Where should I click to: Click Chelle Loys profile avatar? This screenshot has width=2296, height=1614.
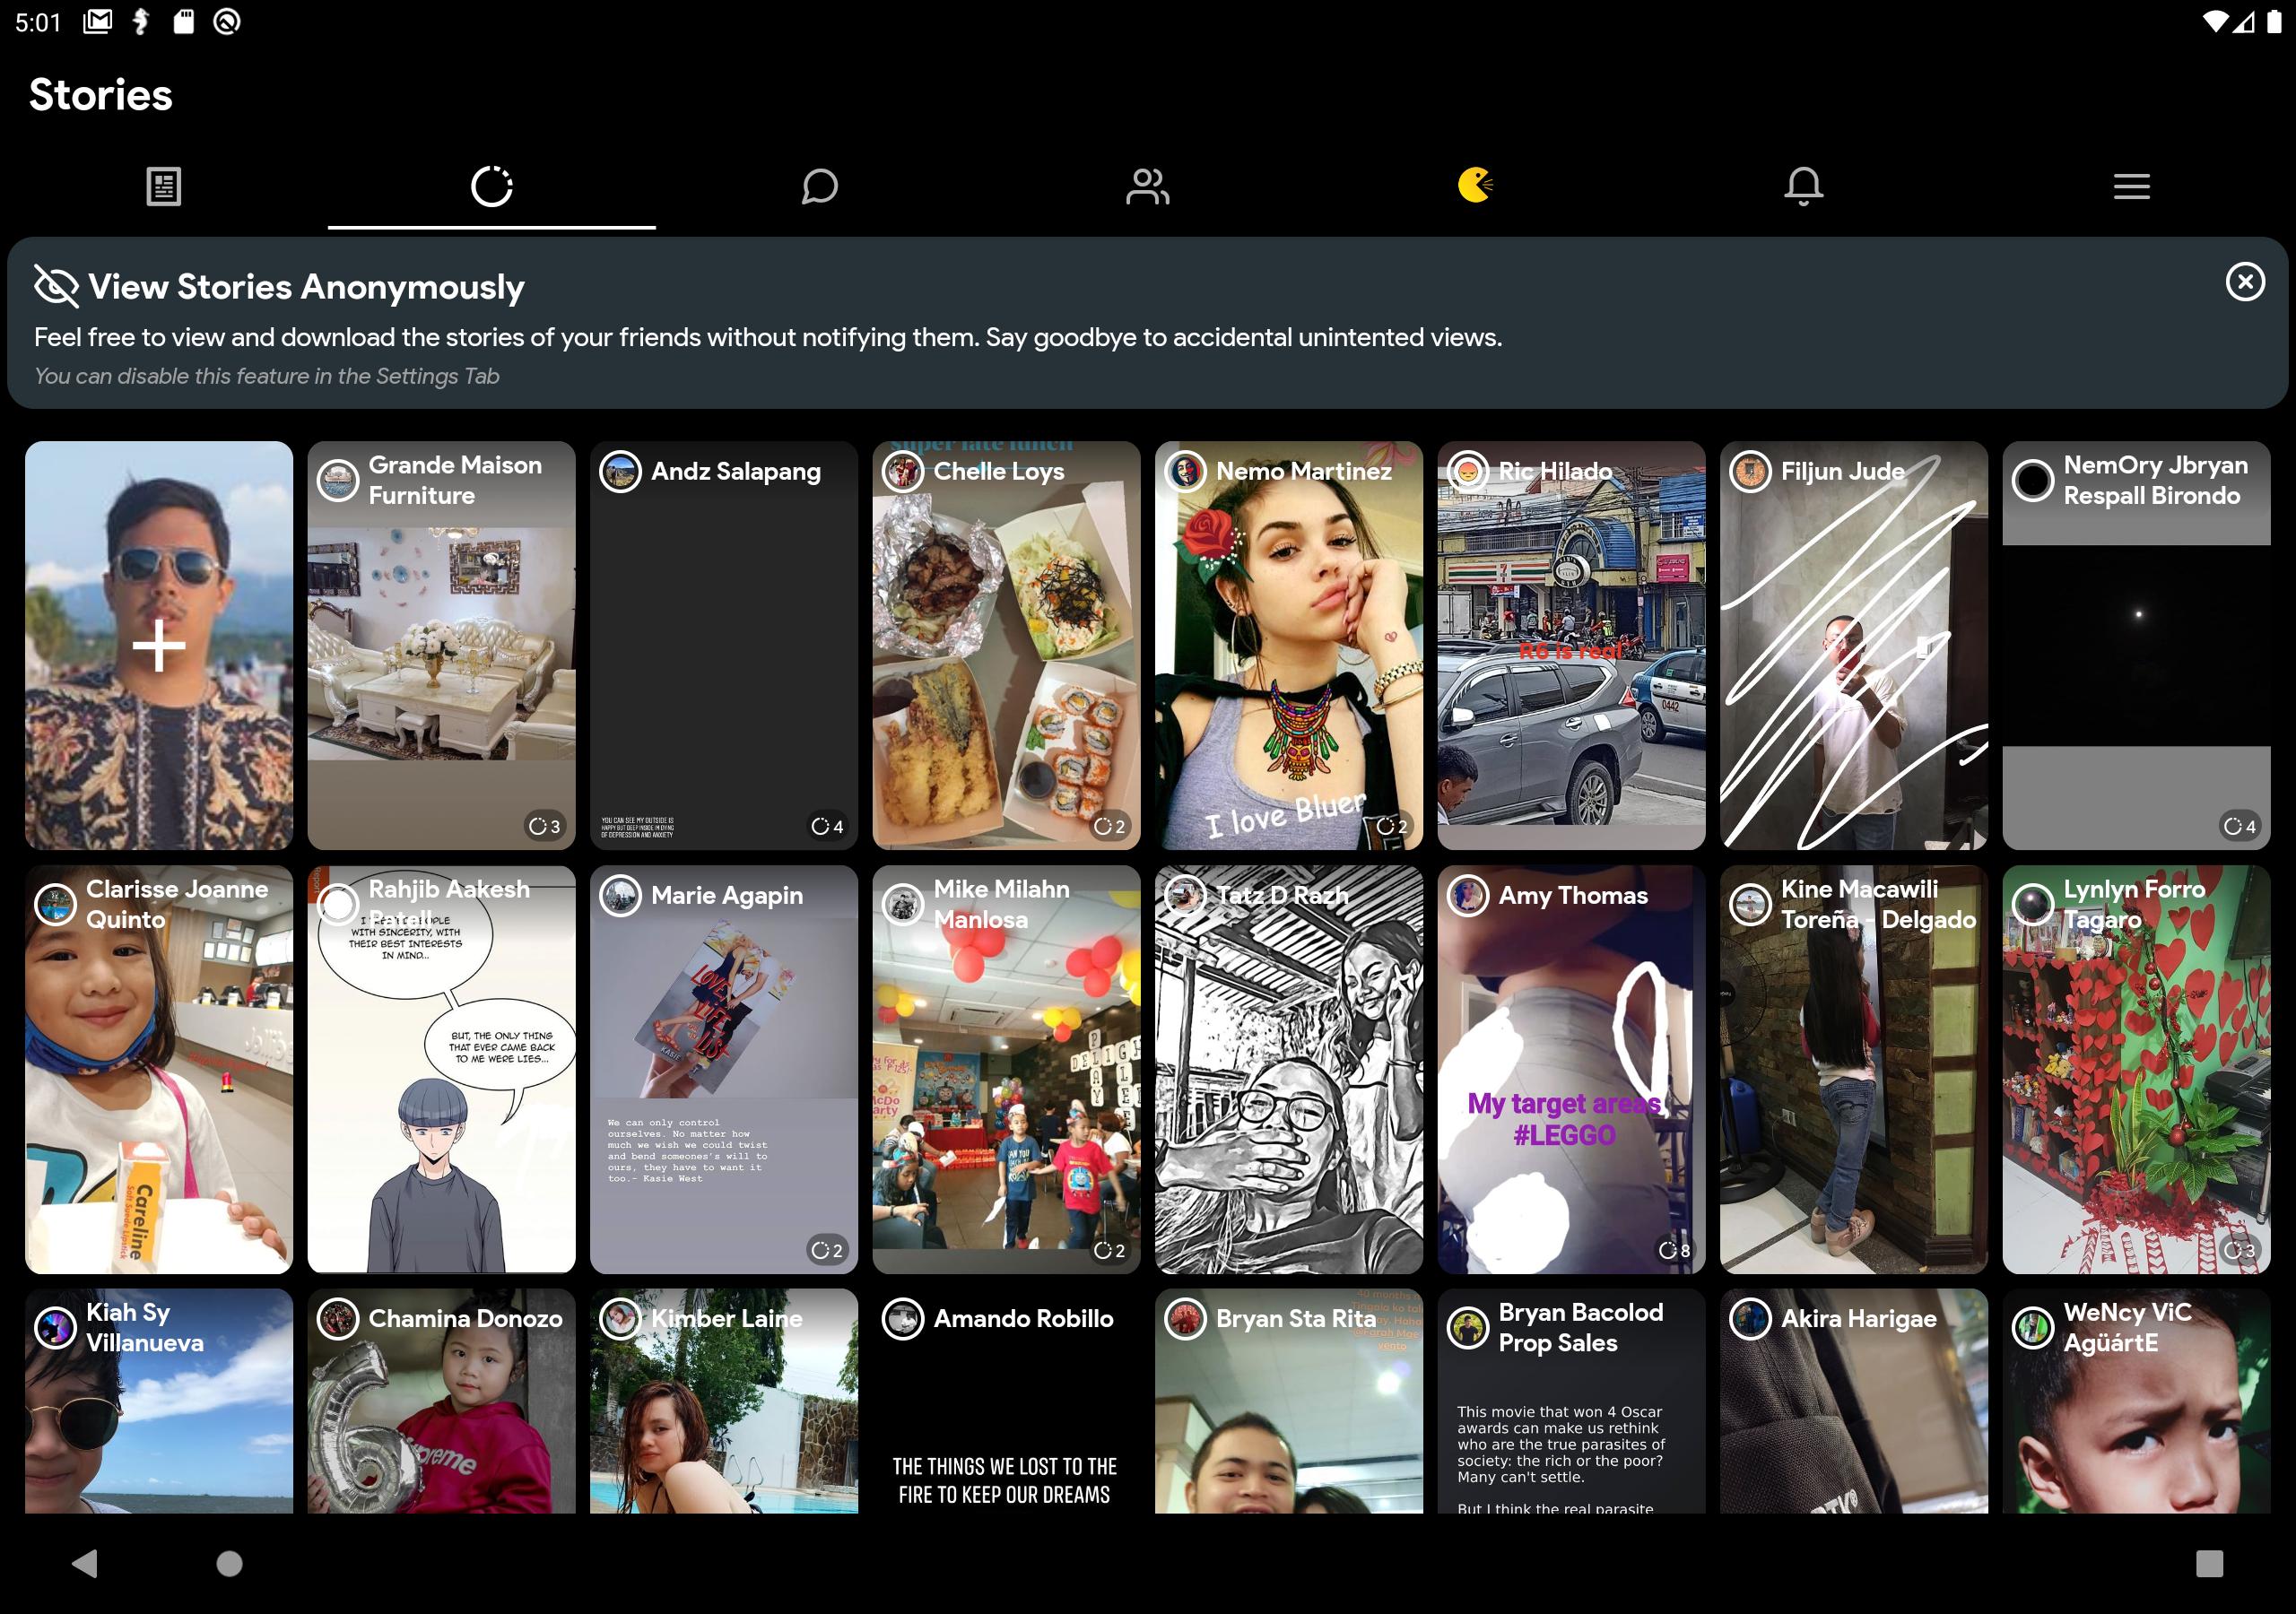(903, 471)
